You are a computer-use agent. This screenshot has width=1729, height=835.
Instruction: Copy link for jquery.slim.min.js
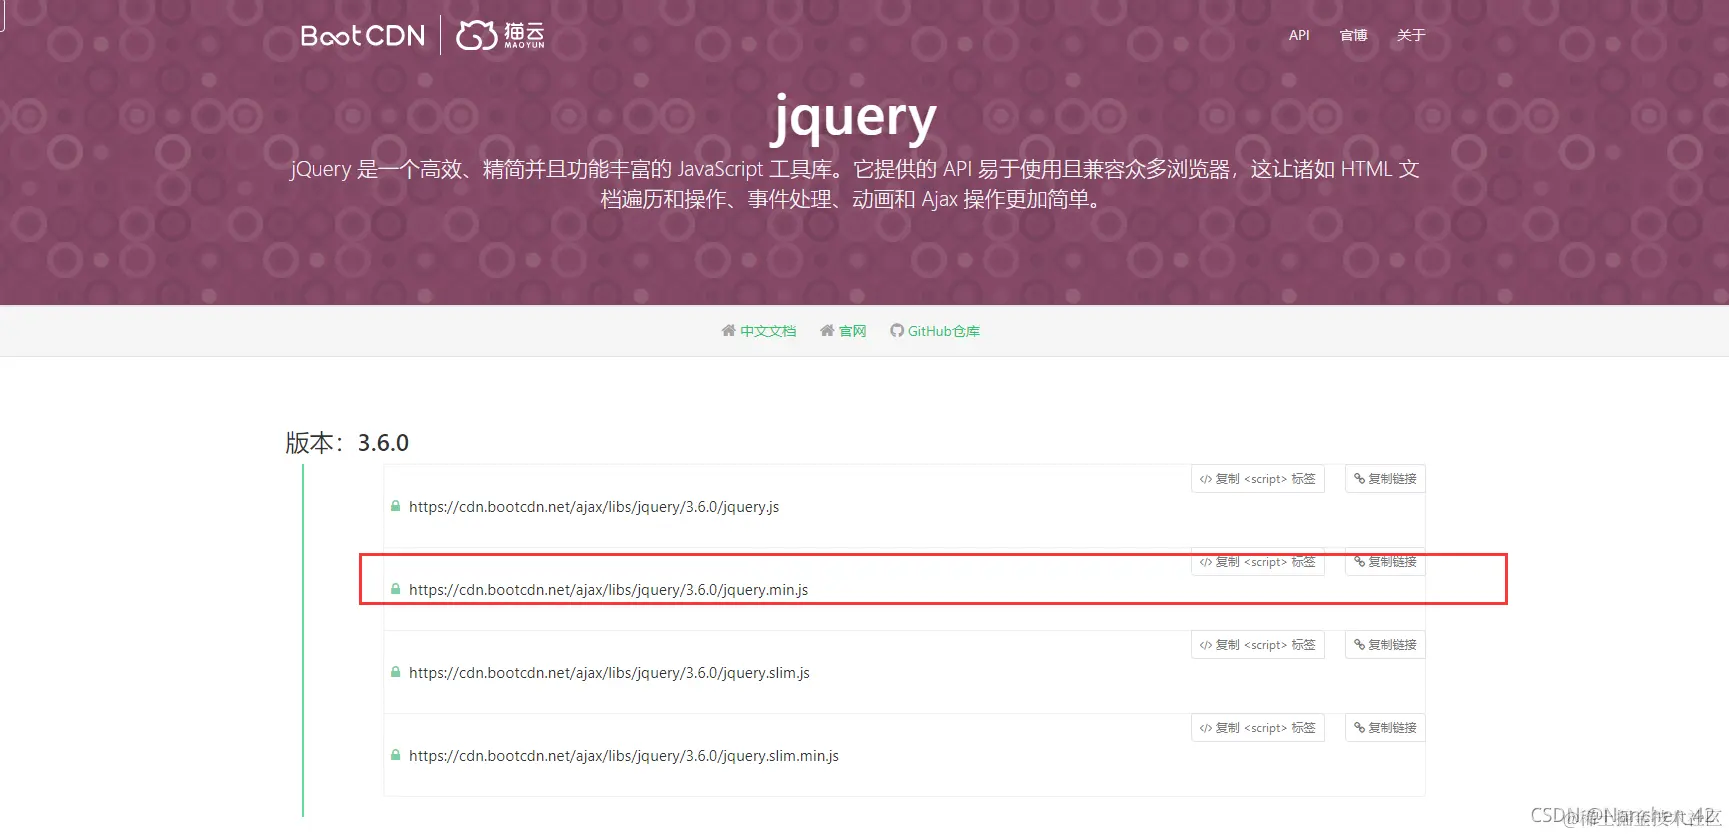[1385, 728]
